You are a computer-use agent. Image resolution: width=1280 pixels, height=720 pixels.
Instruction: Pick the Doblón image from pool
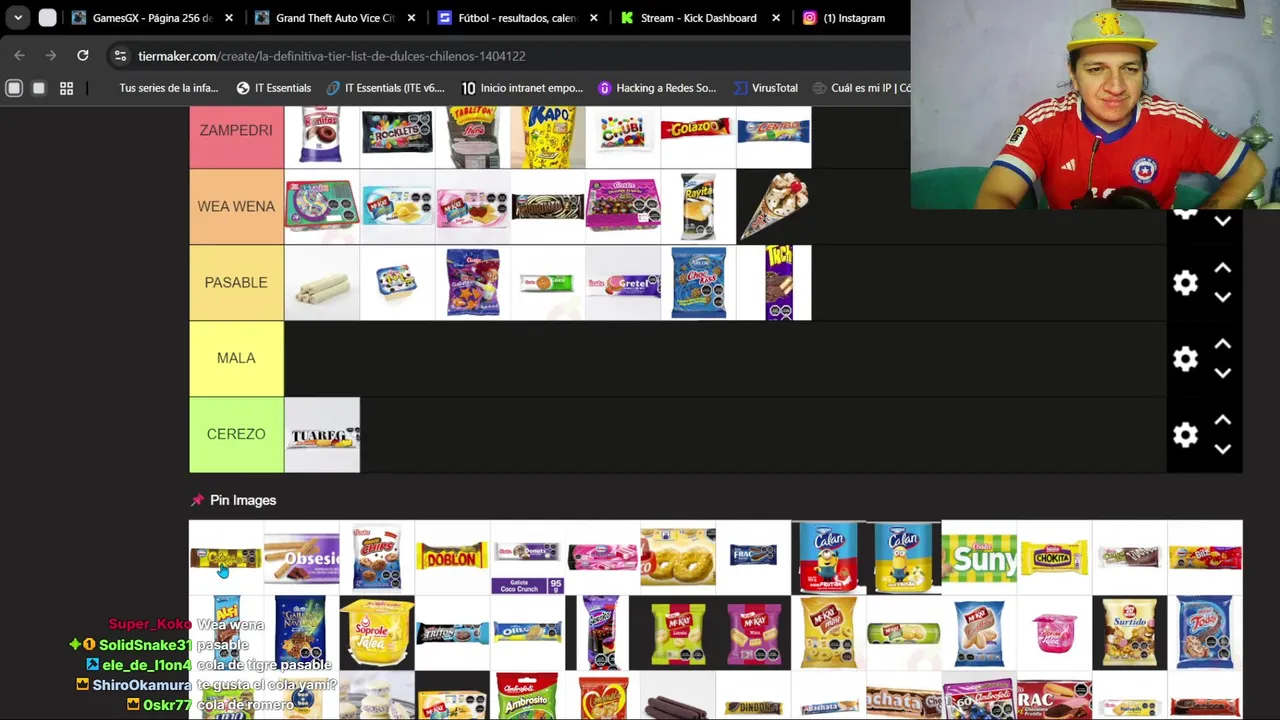point(452,558)
